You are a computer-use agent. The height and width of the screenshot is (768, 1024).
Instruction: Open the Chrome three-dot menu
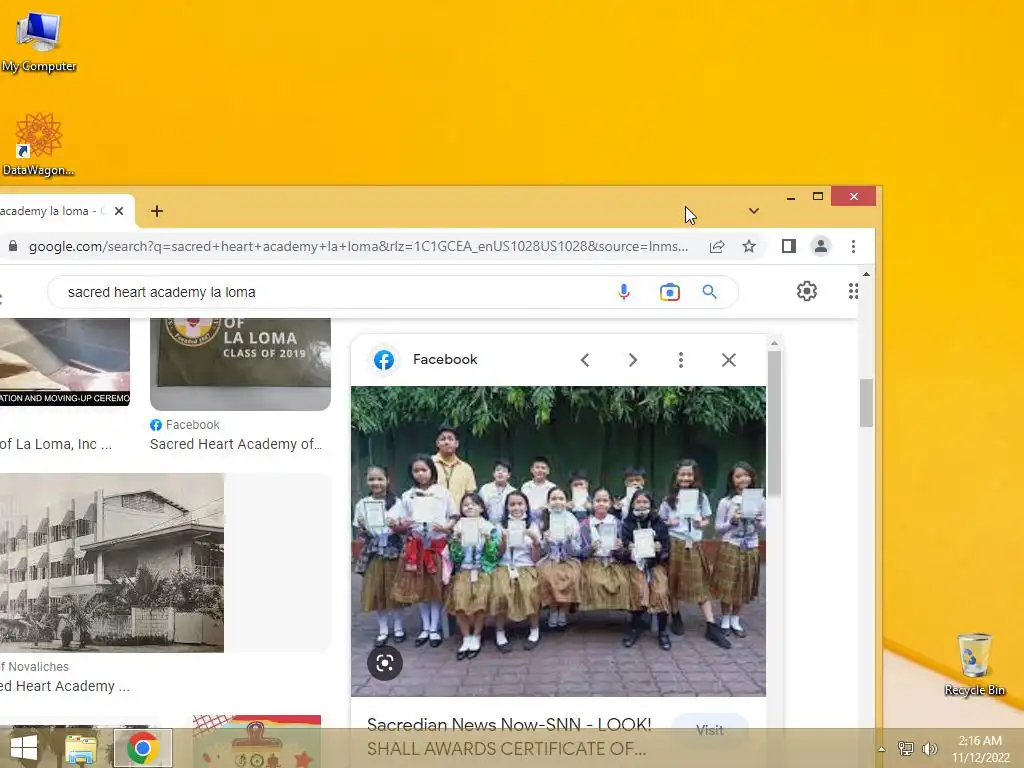(854, 246)
